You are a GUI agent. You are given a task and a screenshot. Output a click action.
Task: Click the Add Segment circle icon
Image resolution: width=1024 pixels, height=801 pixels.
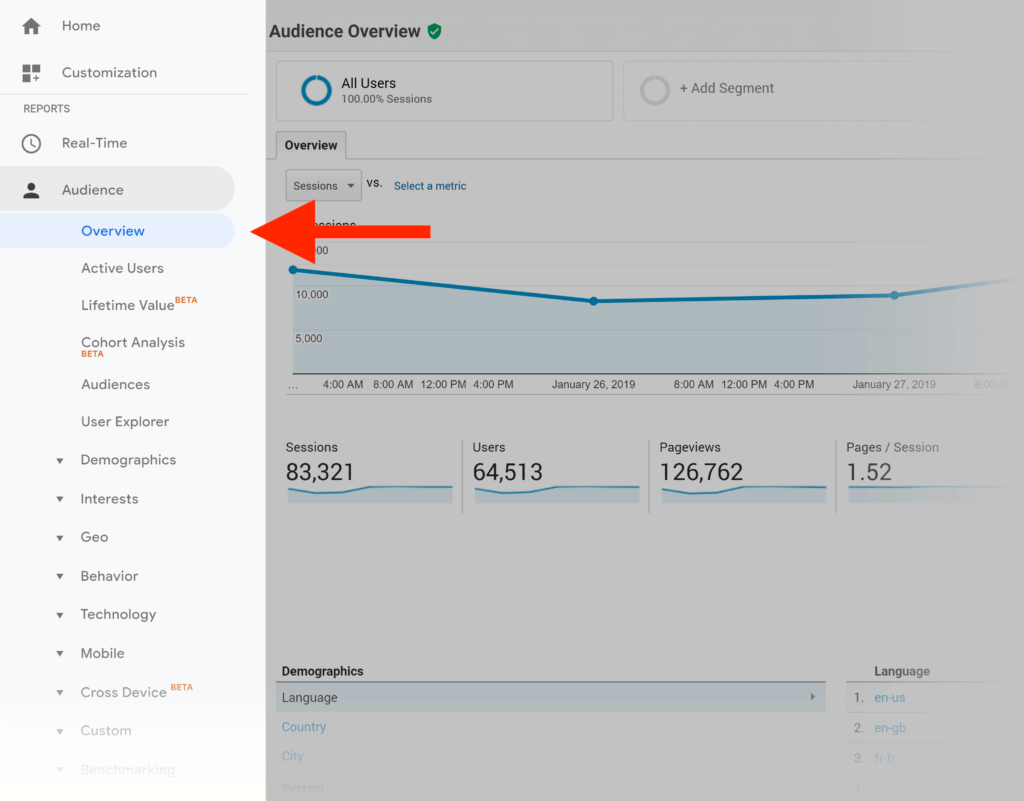(655, 89)
